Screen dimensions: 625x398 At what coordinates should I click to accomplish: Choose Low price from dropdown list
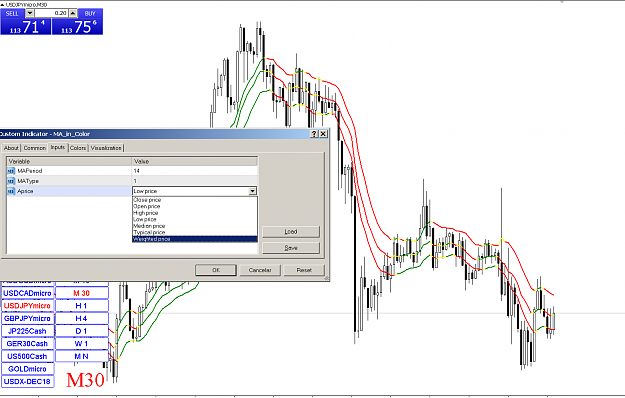[195, 220]
